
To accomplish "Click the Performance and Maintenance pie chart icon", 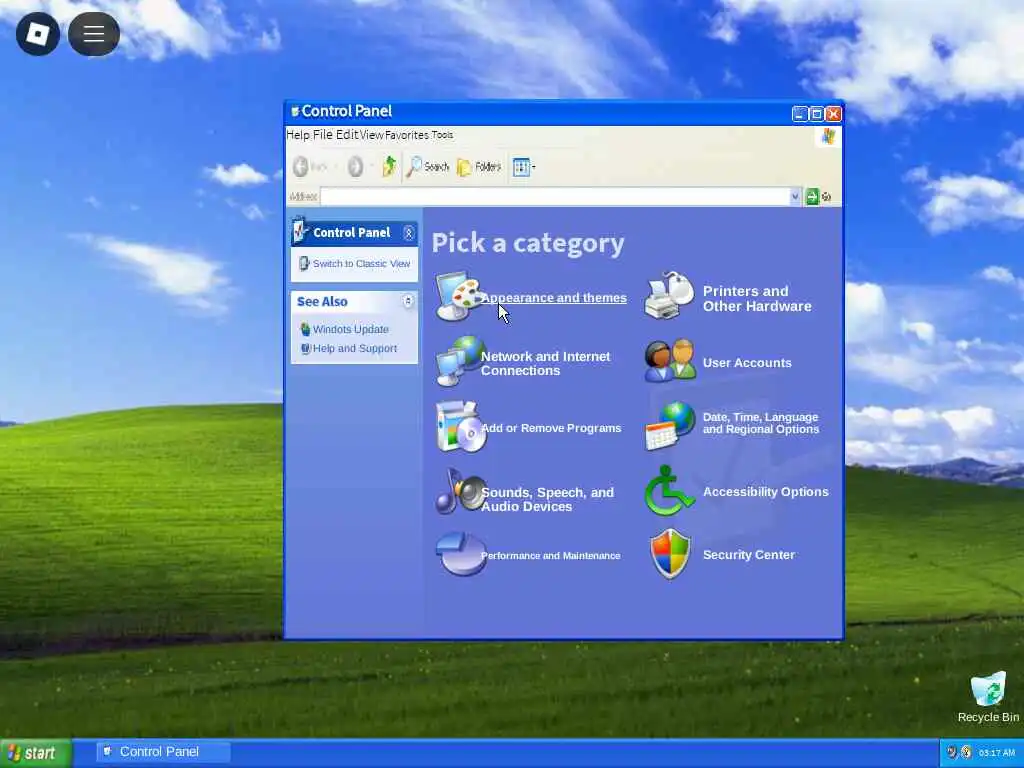I will click(x=460, y=554).
